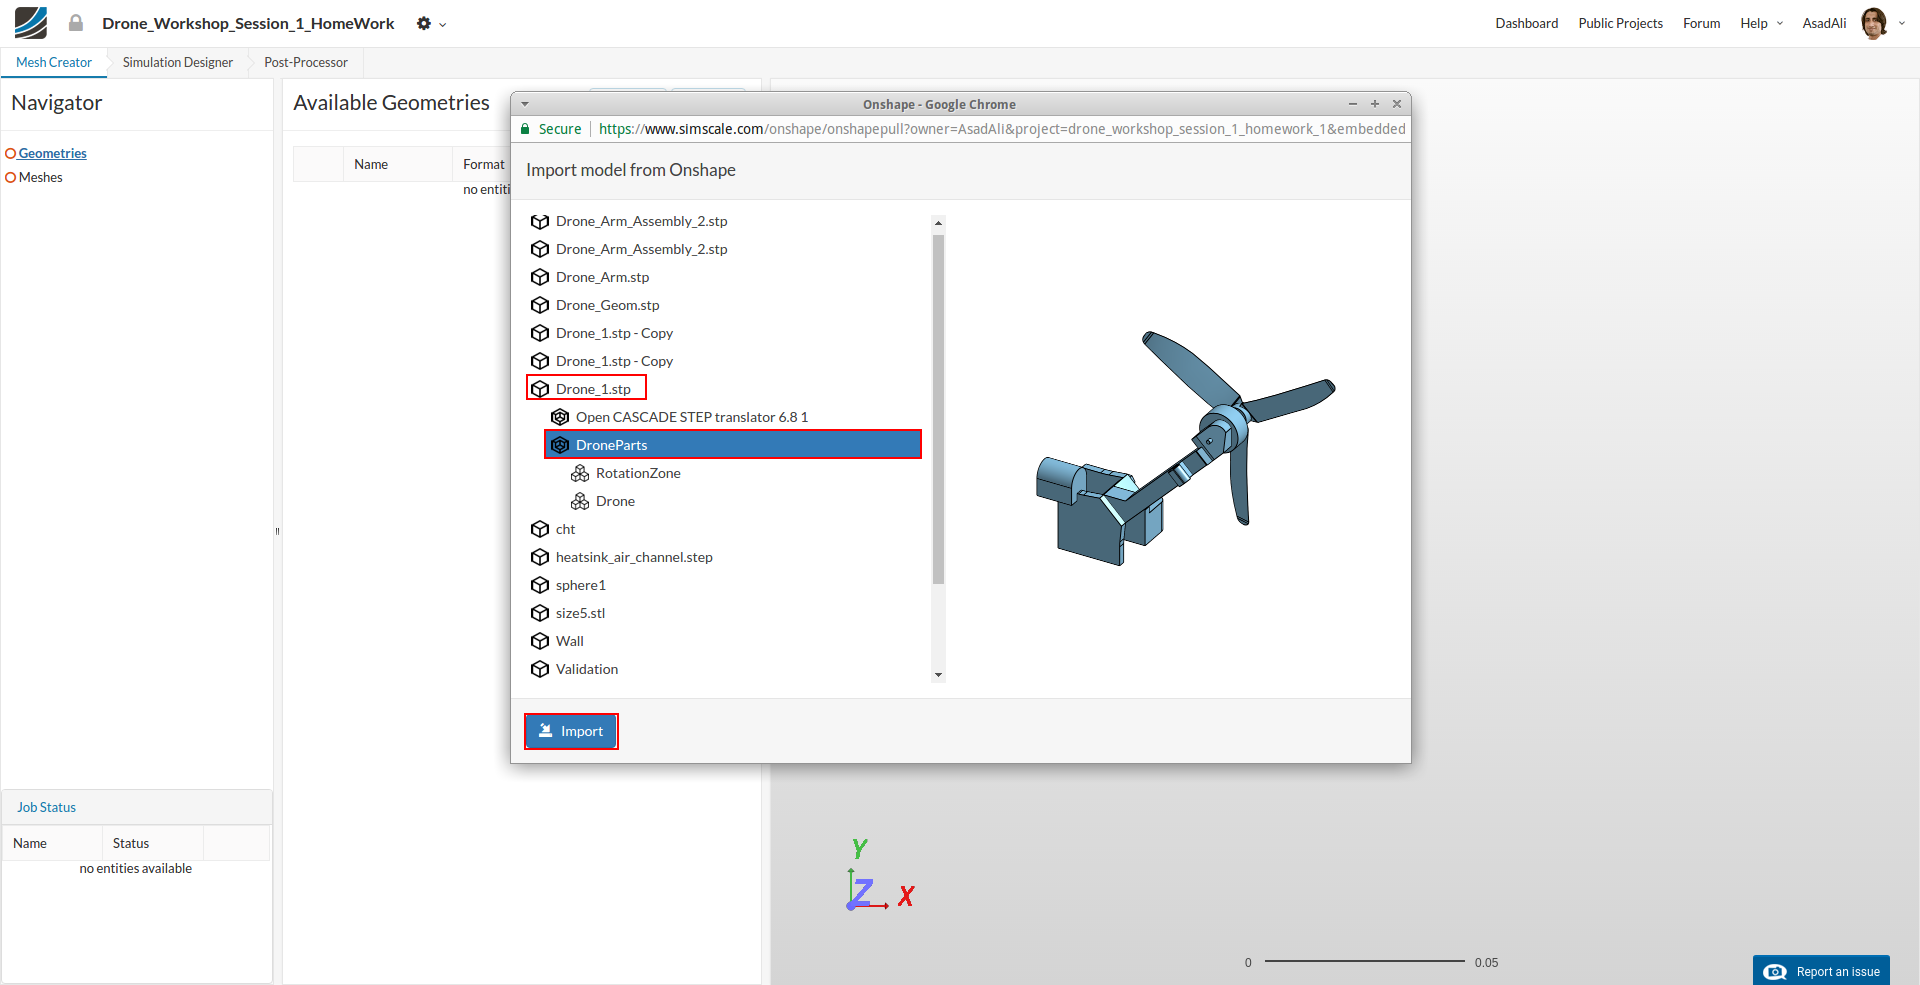Click the DroneParts part studio icon

pos(560,445)
